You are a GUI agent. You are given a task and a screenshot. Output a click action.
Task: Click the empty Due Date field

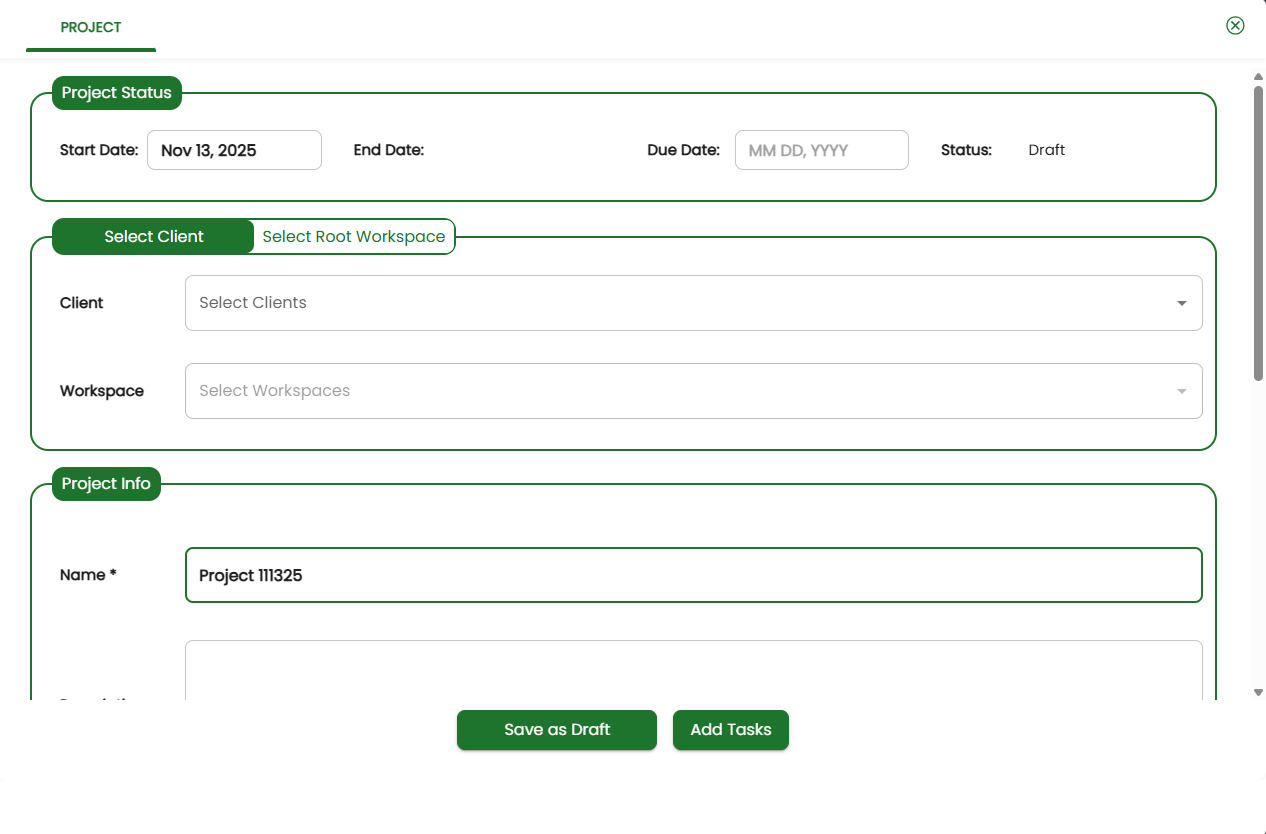coord(821,150)
